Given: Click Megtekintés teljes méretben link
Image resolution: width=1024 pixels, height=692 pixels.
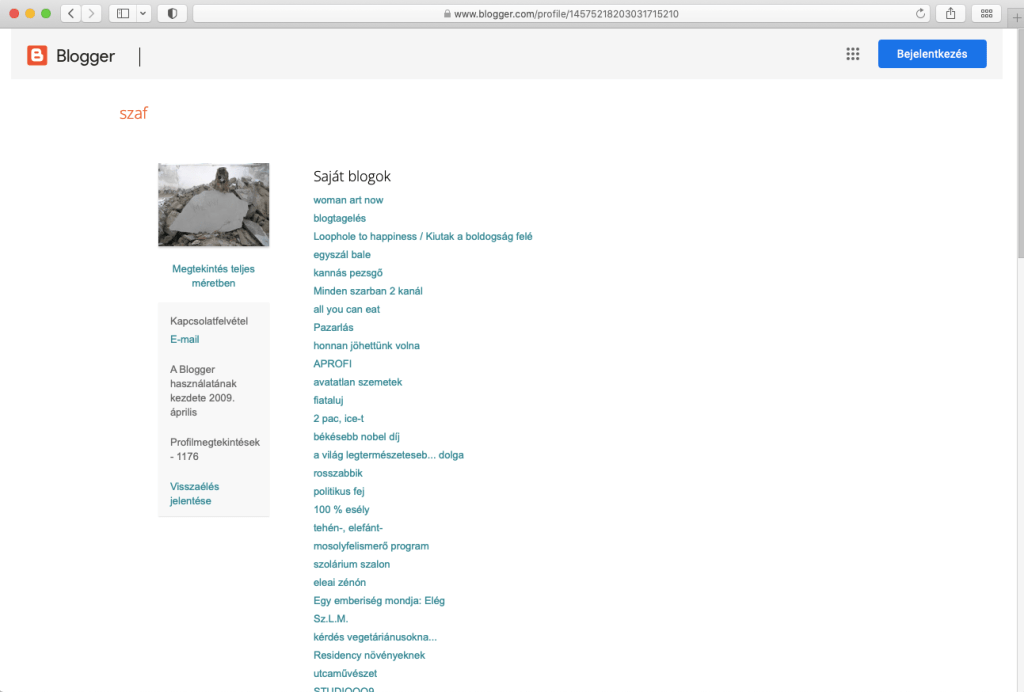Looking at the screenshot, I should point(214,275).
